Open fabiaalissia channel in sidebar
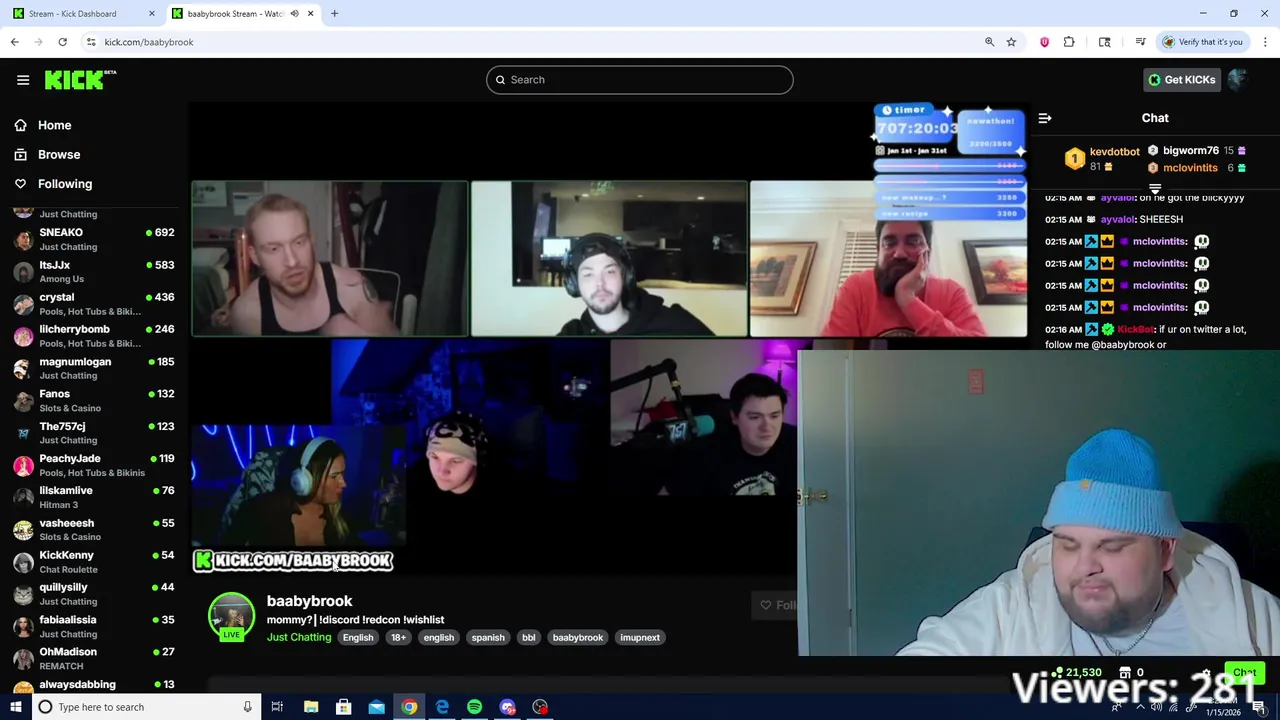The height and width of the screenshot is (720, 1280). 94,626
